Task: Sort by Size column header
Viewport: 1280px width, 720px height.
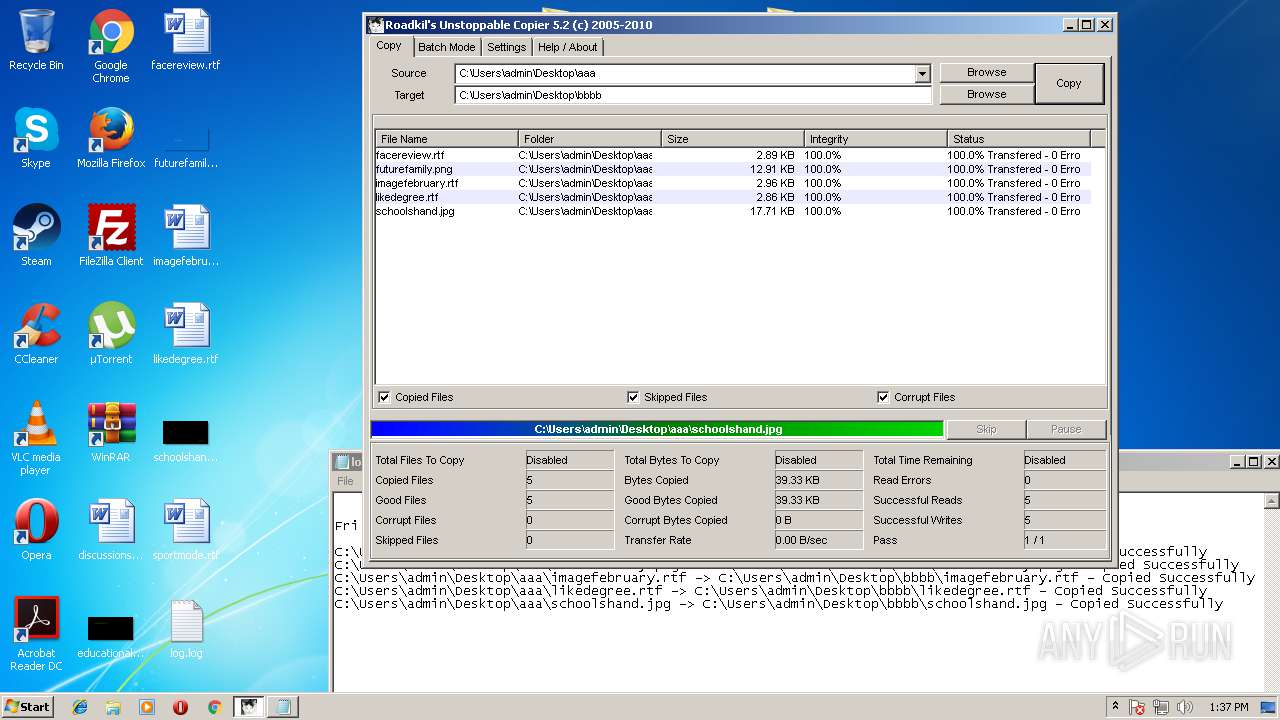Action: pyautogui.click(x=732, y=139)
